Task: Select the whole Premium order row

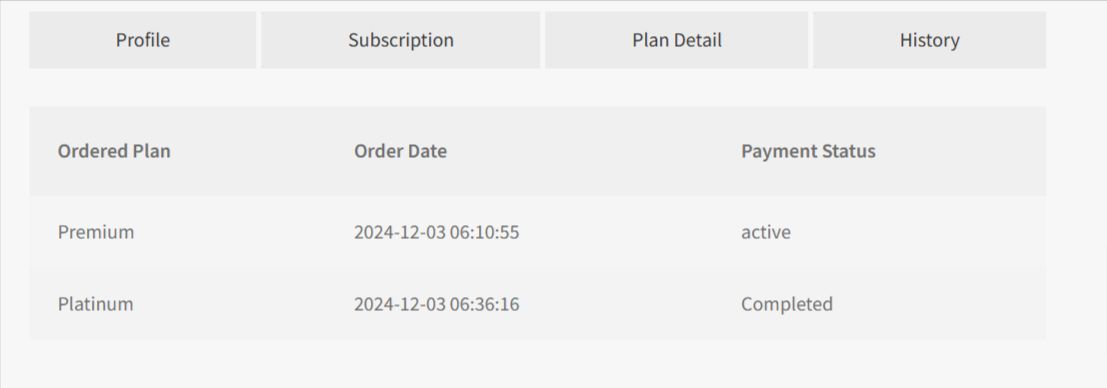Action: click(537, 232)
